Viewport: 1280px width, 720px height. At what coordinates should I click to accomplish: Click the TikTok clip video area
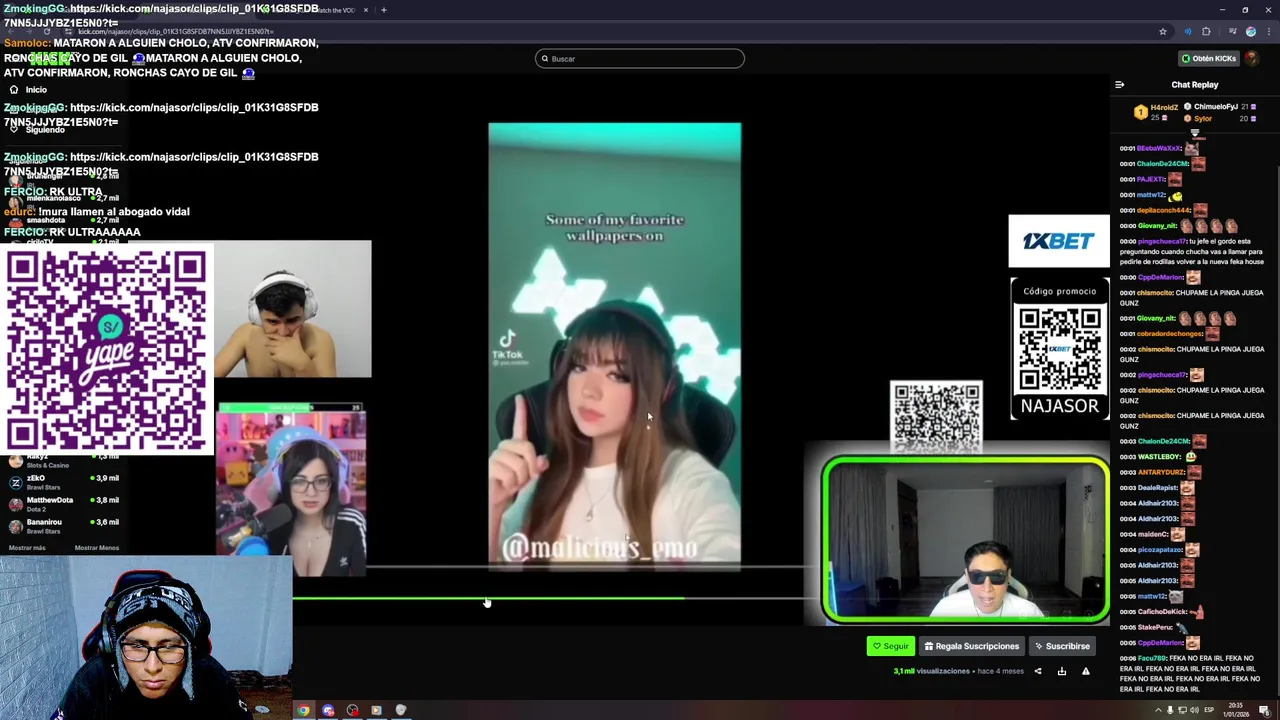pyautogui.click(x=615, y=347)
